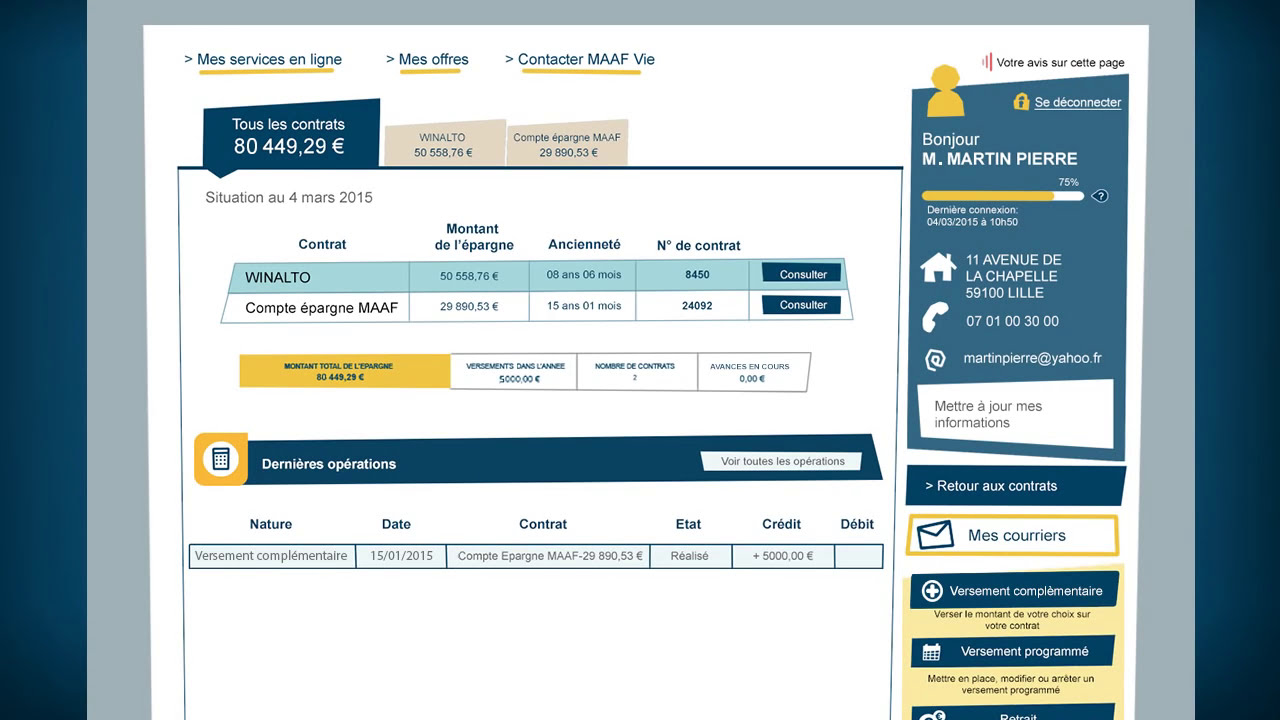This screenshot has width=1280, height=720.
Task: Click the Ancienneté column header
Action: pos(584,244)
